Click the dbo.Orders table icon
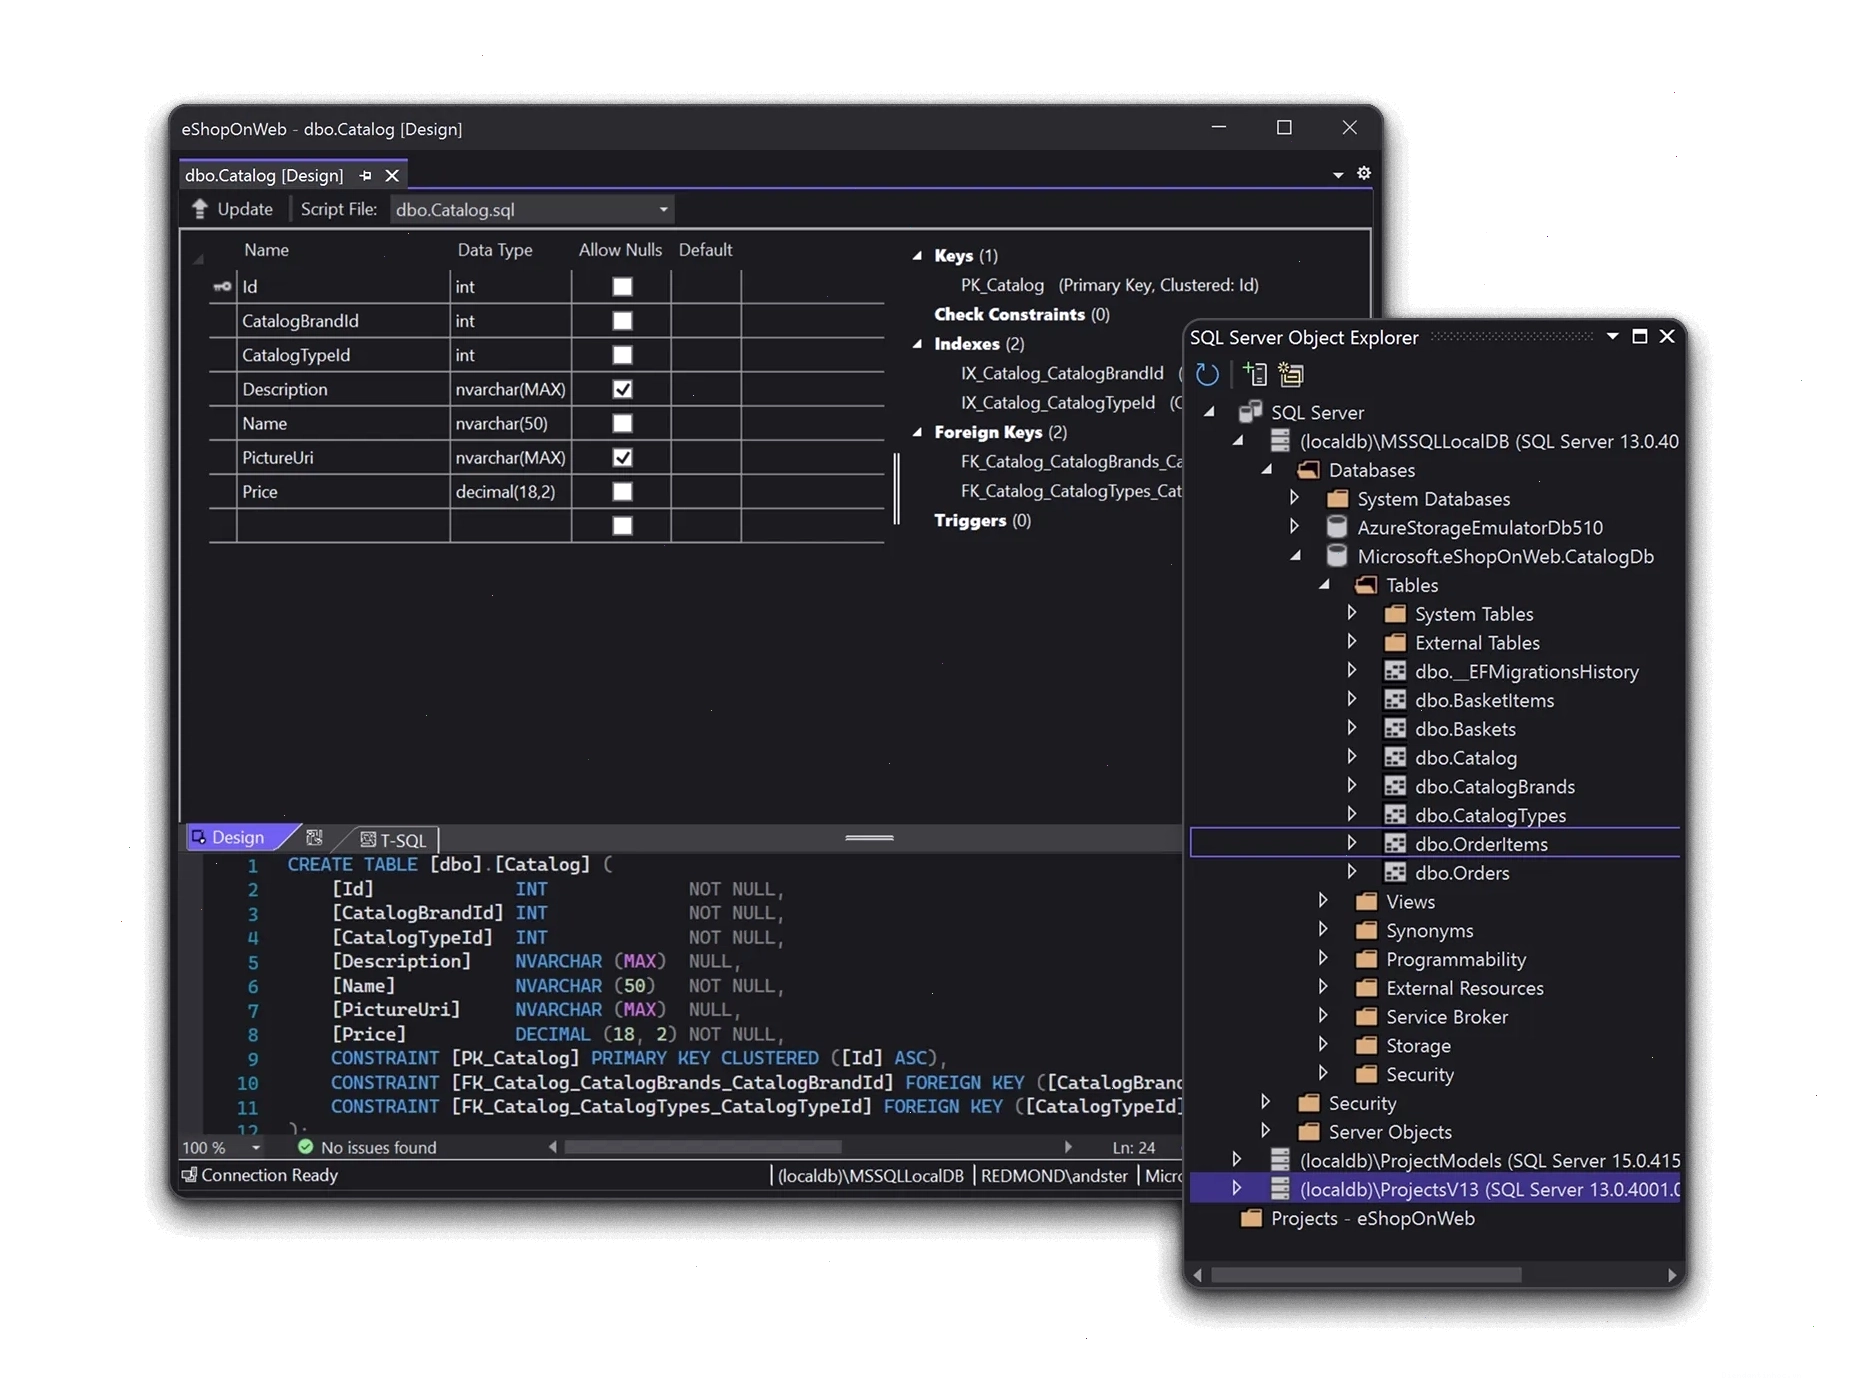Screen dimensions: 1858x1392 1394,872
